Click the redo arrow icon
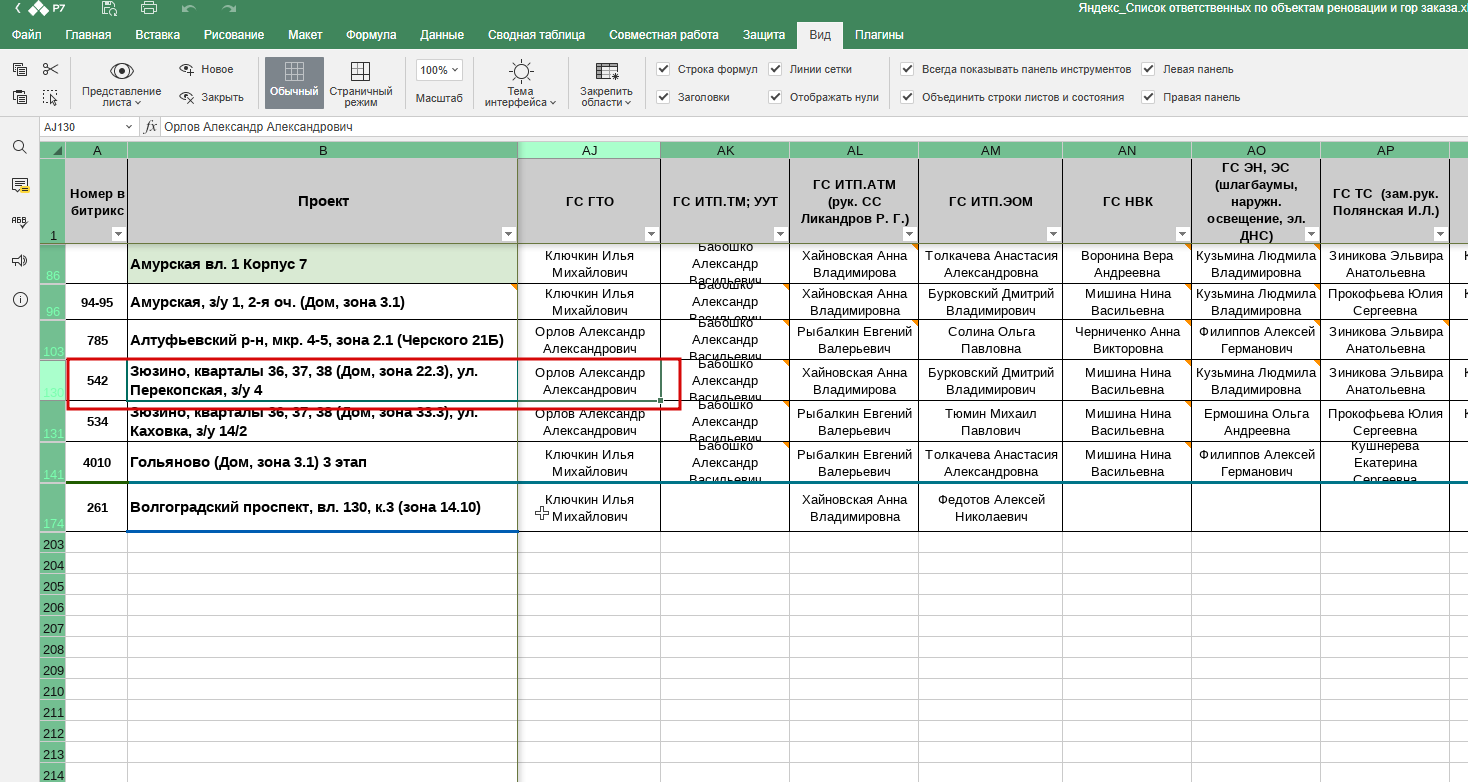 230,8
